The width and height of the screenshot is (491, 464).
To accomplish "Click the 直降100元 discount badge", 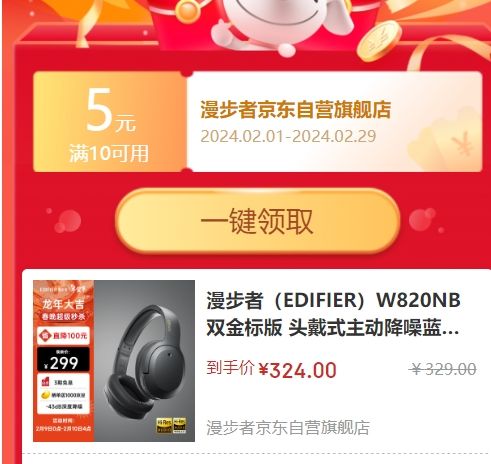I will tap(63, 335).
